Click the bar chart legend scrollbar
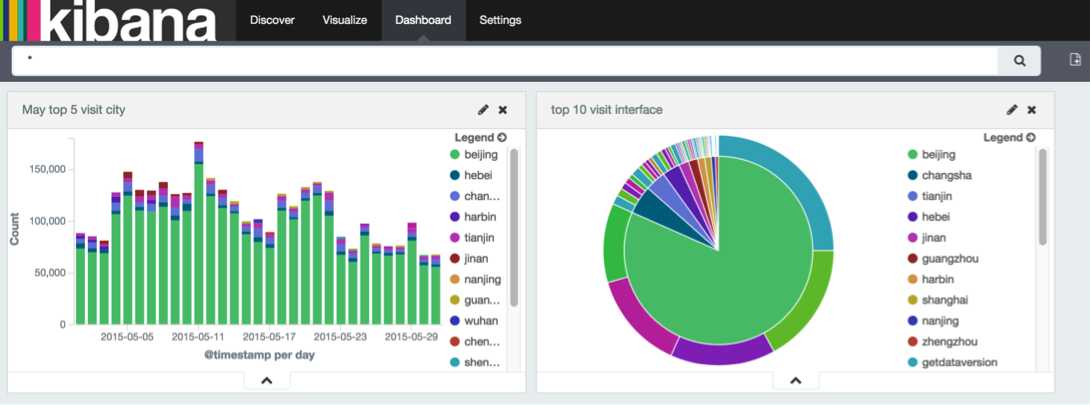 514,228
